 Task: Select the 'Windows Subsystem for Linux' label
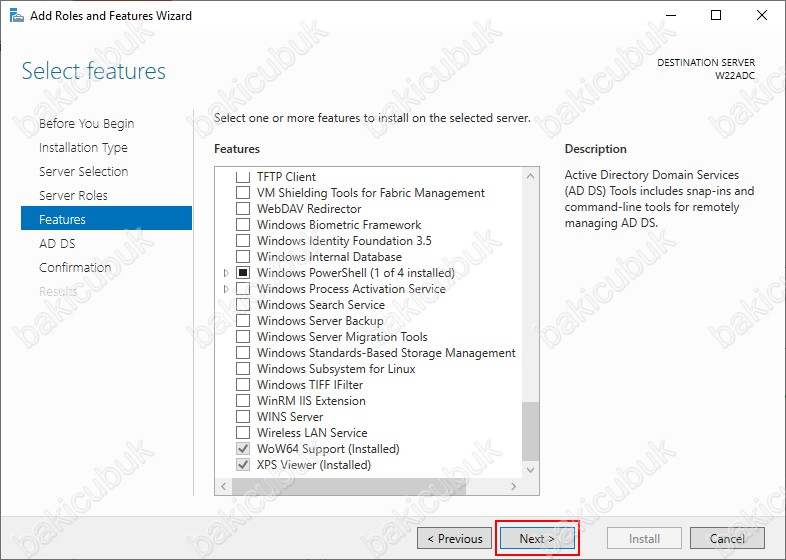pos(336,369)
